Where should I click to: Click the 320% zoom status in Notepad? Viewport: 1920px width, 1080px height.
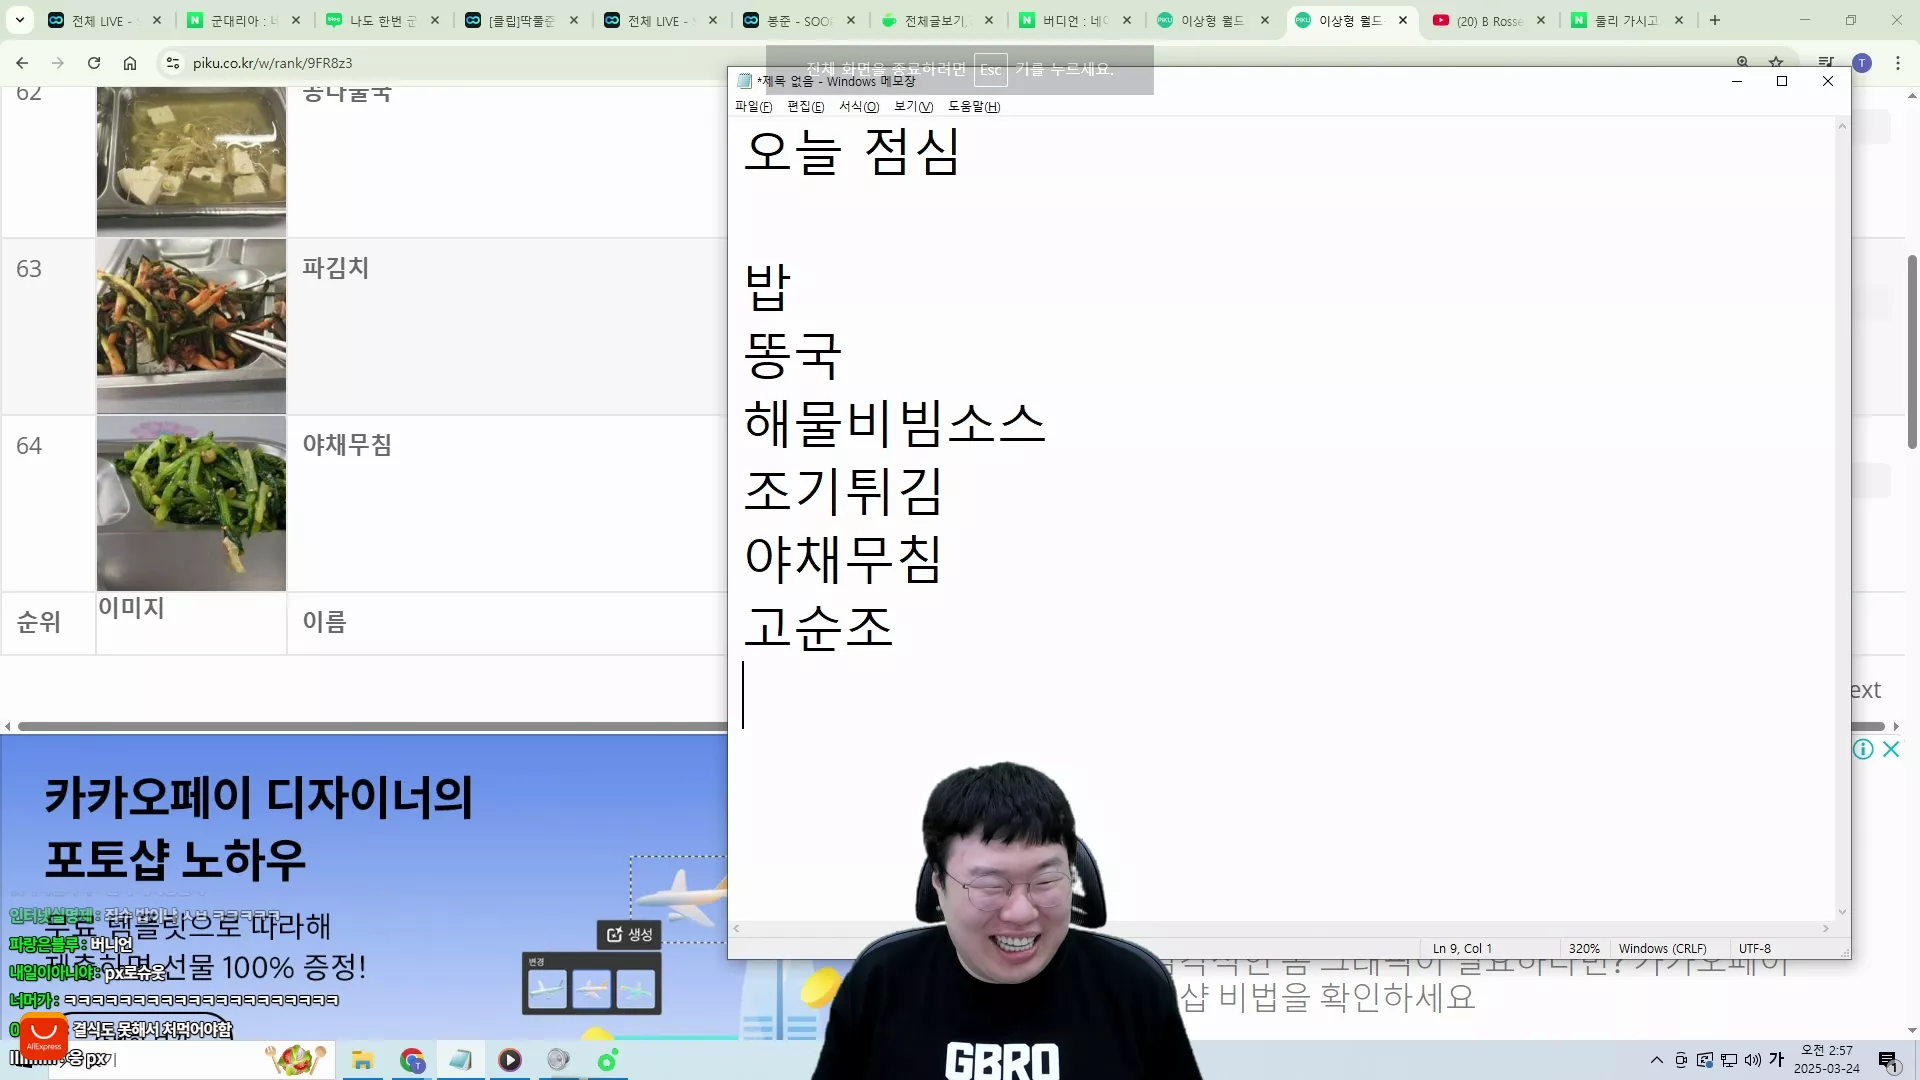1584,949
